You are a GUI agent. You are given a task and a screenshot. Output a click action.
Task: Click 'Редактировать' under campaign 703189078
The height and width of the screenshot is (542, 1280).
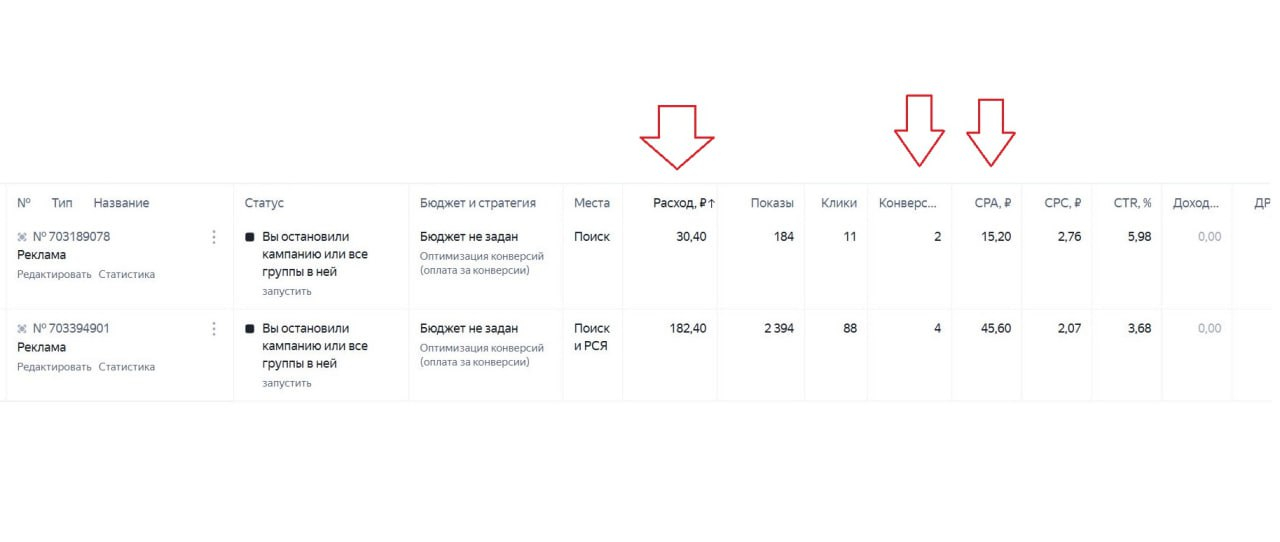click(x=54, y=275)
